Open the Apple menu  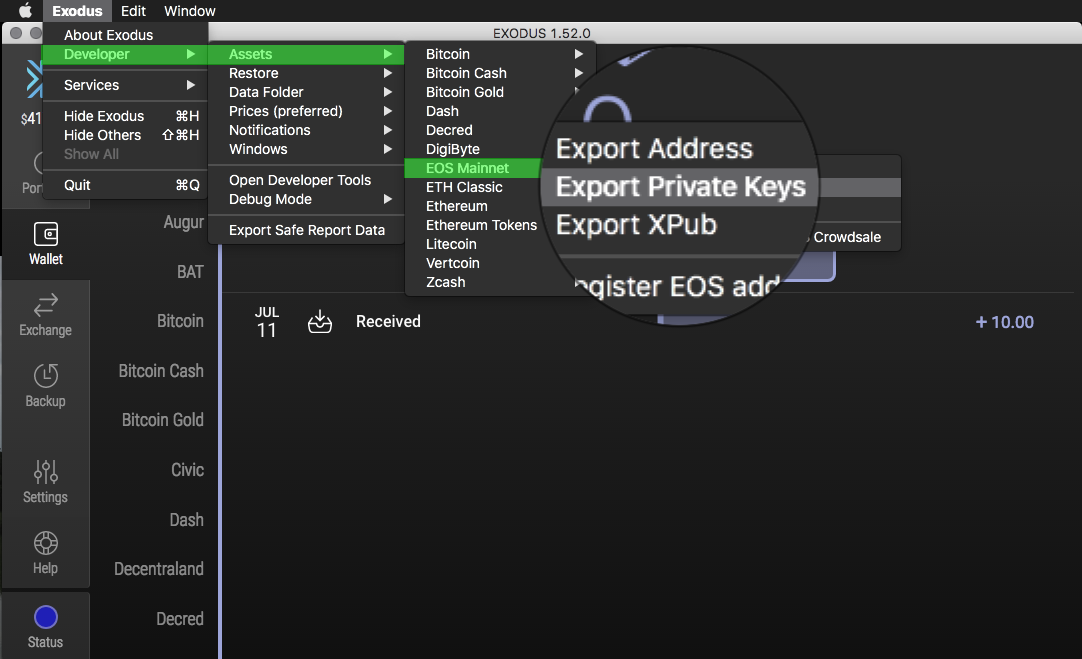click(25, 10)
